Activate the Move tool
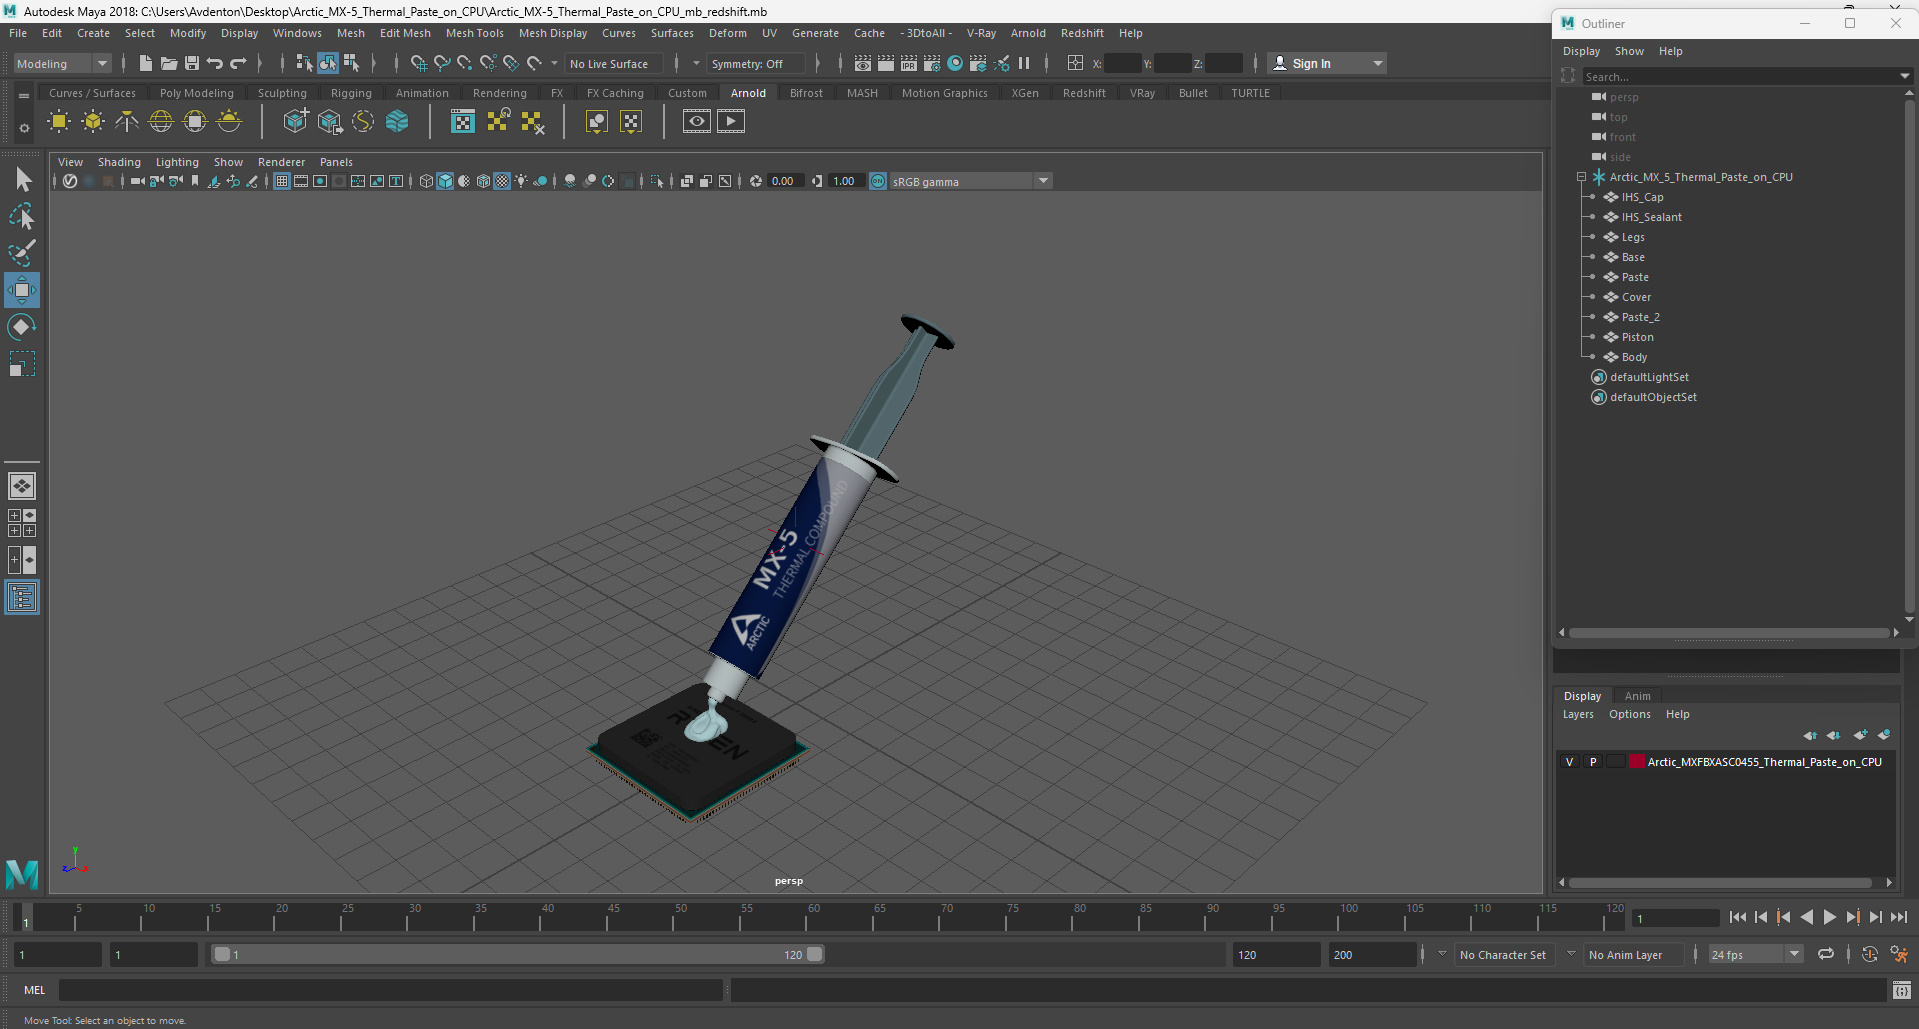Image resolution: width=1919 pixels, height=1029 pixels. click(22, 291)
